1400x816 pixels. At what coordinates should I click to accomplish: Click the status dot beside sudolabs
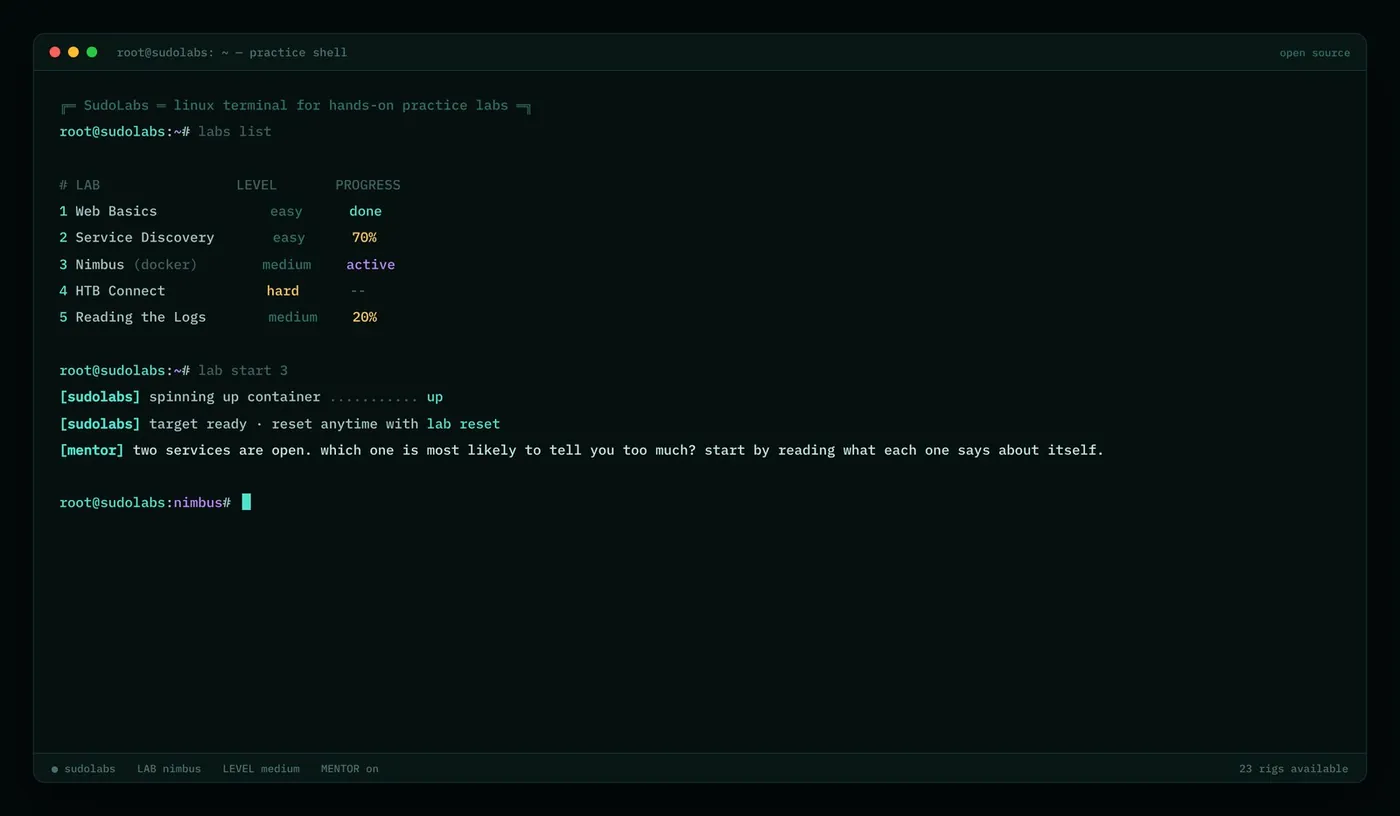(x=54, y=769)
